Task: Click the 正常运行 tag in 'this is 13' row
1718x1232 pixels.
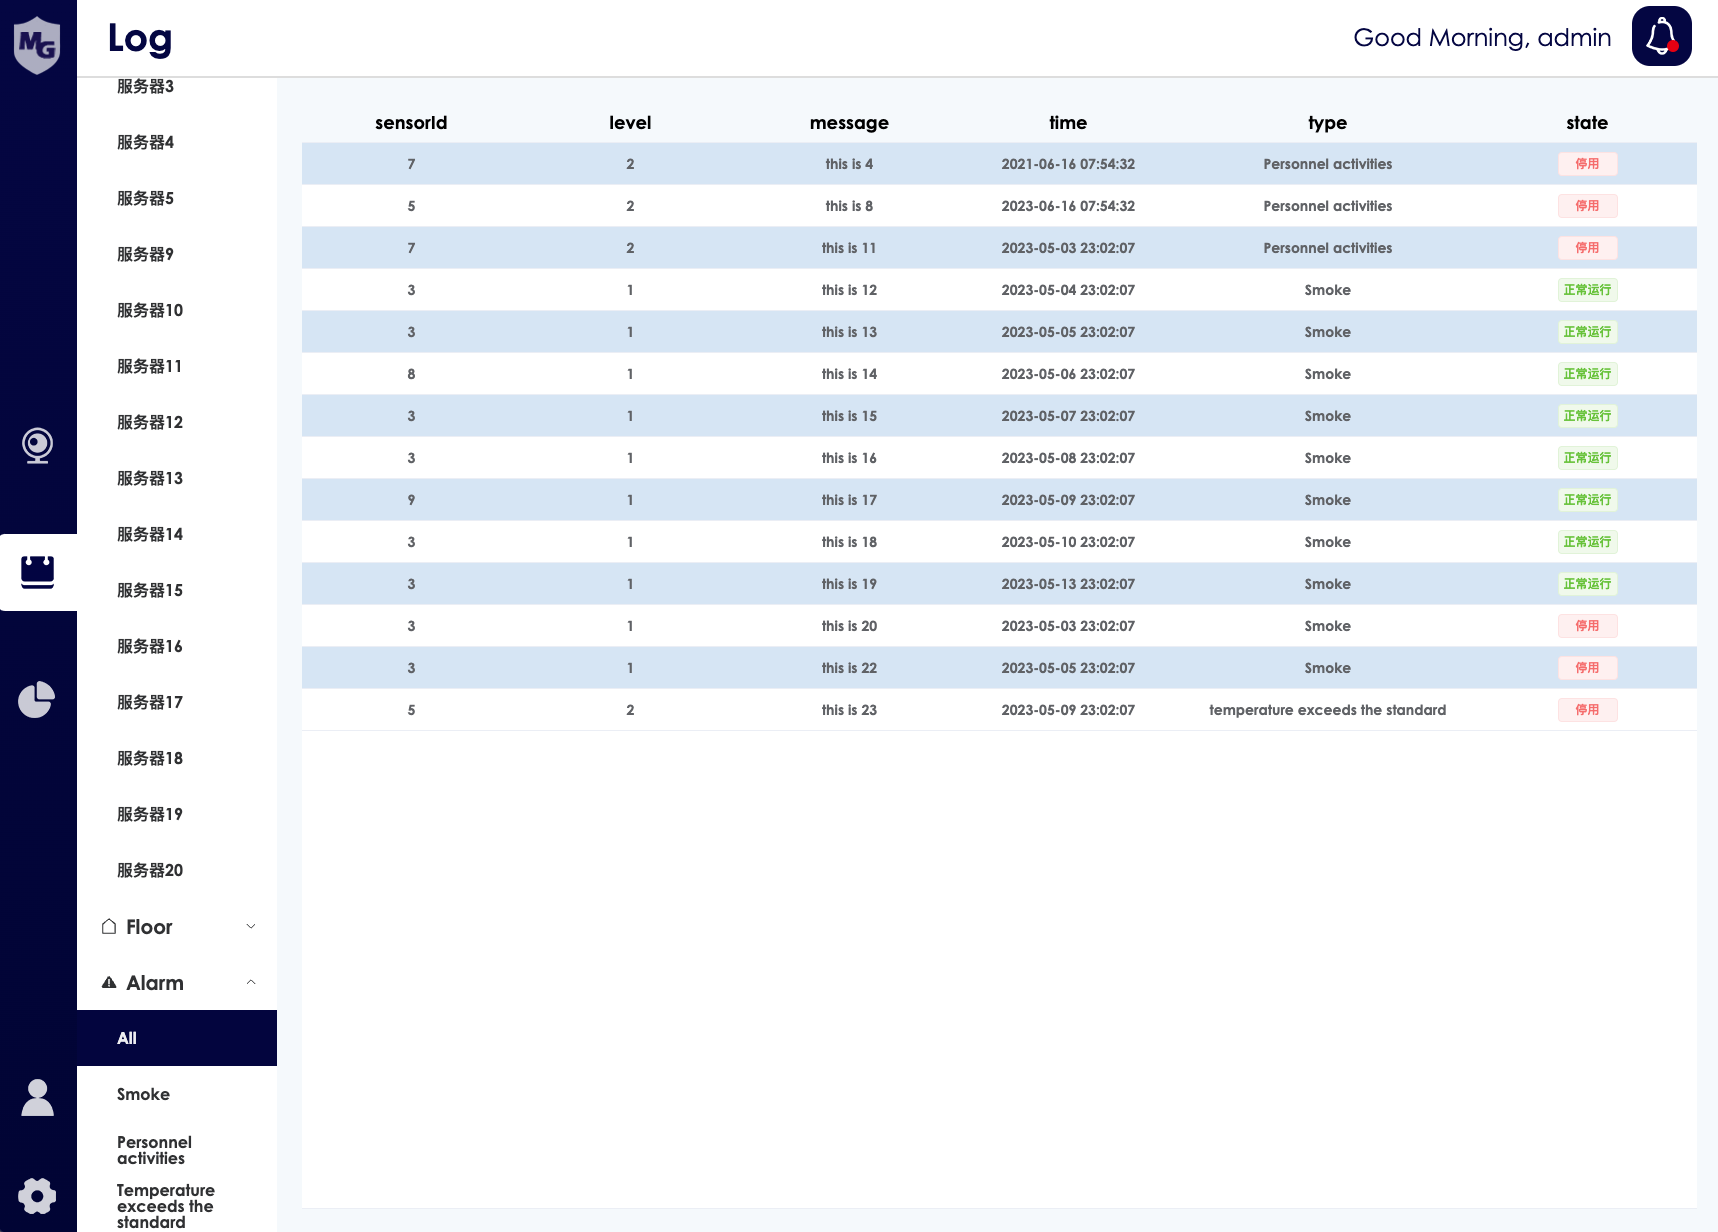Action: tap(1587, 332)
